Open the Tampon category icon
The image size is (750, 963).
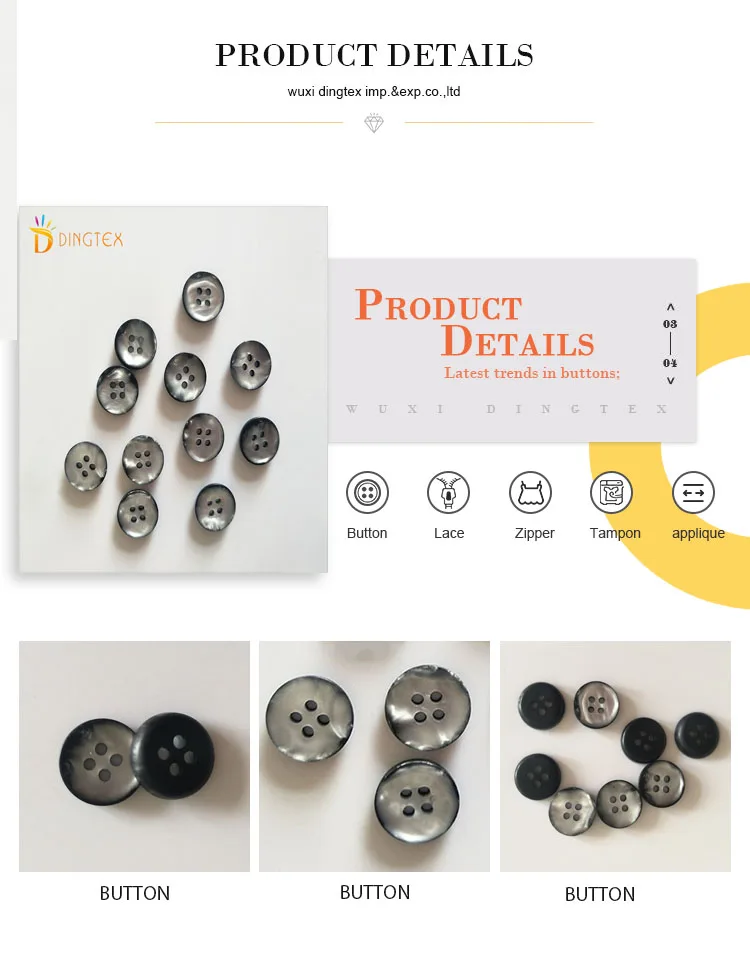[x=612, y=493]
